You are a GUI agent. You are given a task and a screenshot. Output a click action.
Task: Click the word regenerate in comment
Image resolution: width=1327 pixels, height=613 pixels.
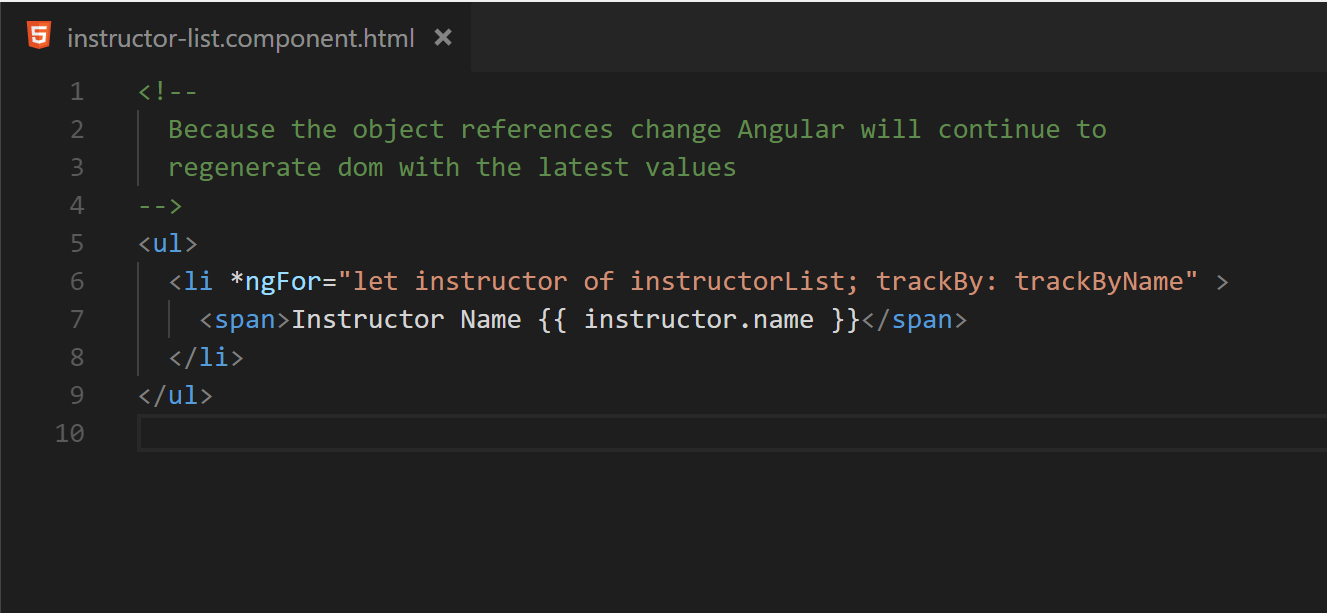(x=244, y=168)
